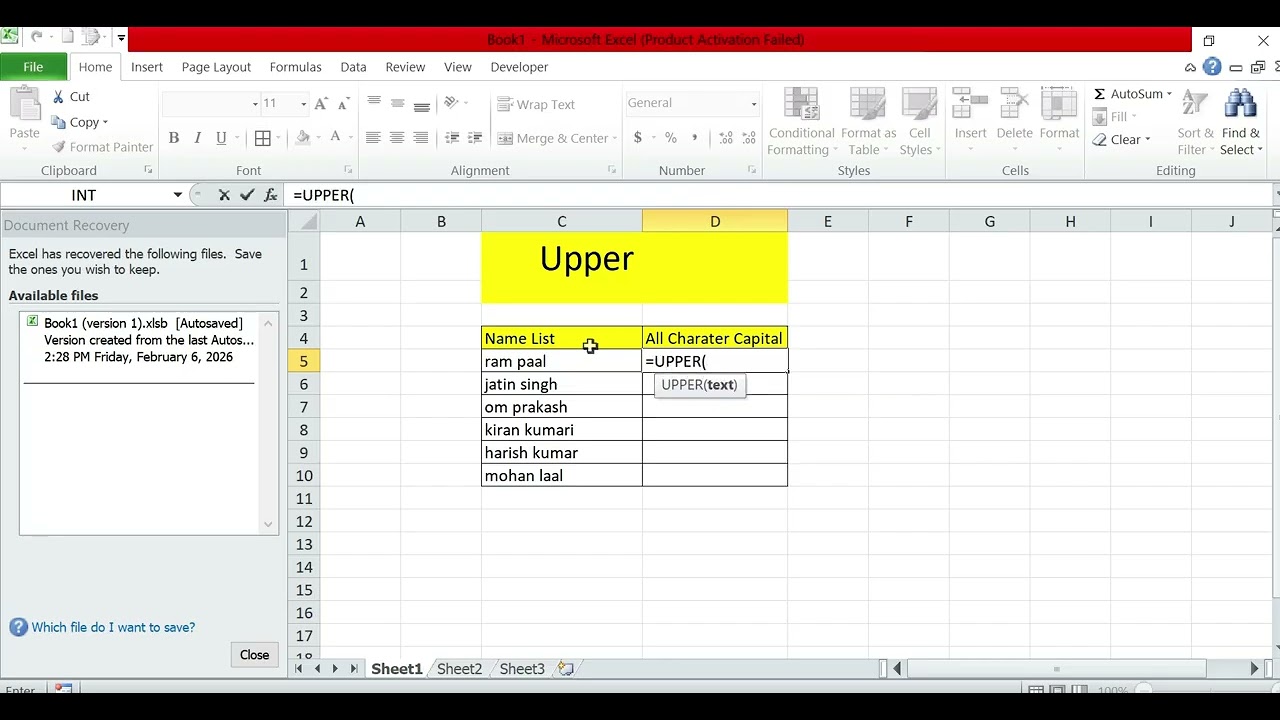Click Merge & Center
Screen dimensions: 1280x720
553,138
